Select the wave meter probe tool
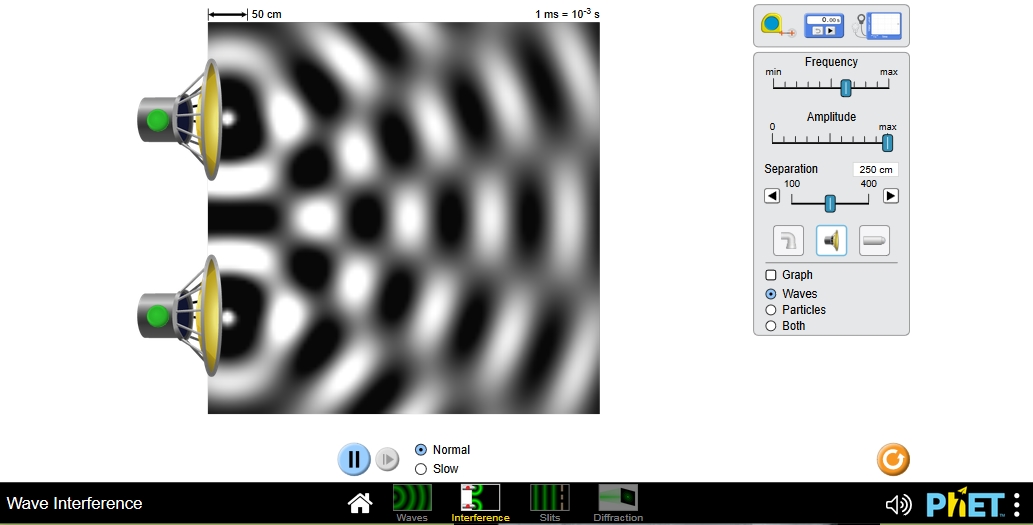Screen dimensions: 1033x525 point(879,26)
